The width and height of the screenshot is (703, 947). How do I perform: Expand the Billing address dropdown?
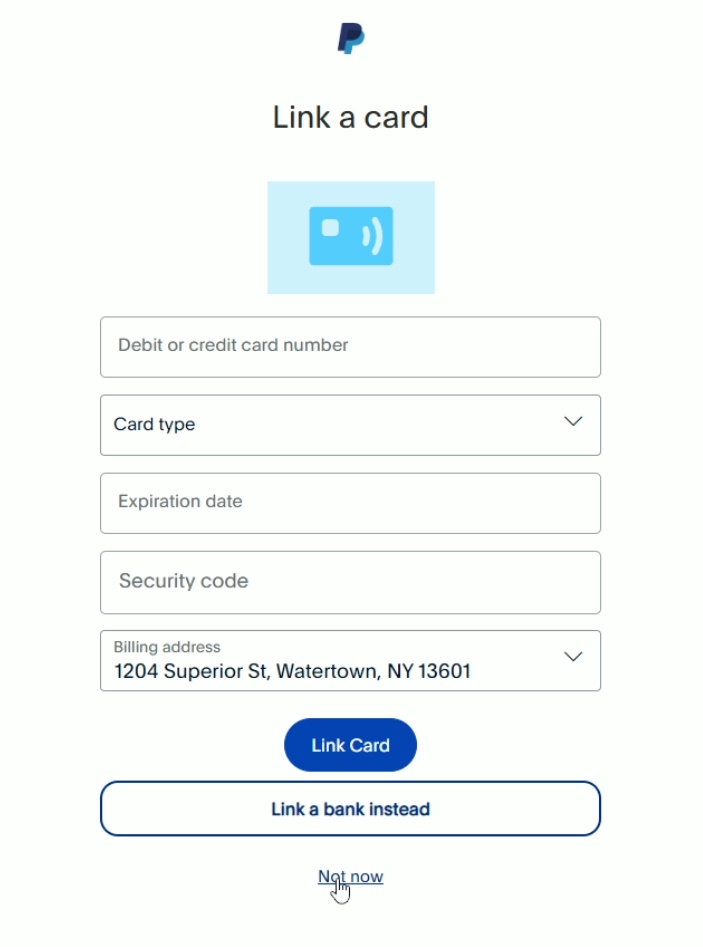(x=350, y=661)
